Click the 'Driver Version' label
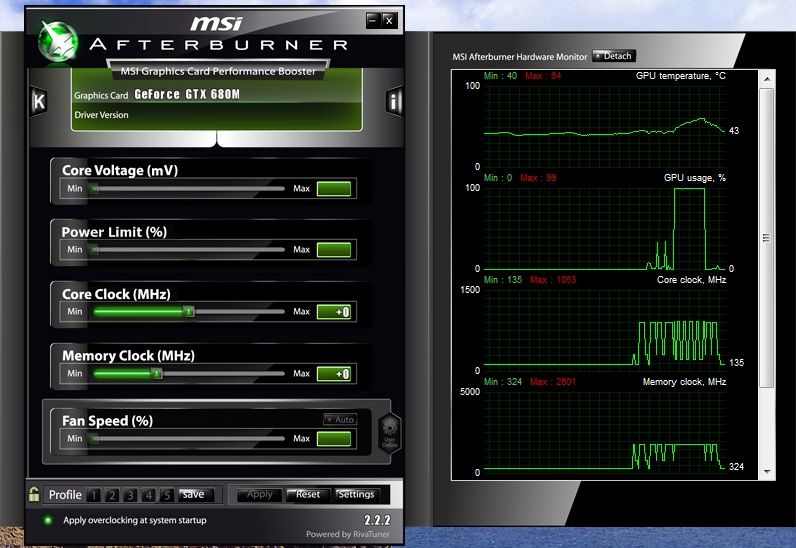Image resolution: width=796 pixels, height=548 pixels. click(x=102, y=115)
